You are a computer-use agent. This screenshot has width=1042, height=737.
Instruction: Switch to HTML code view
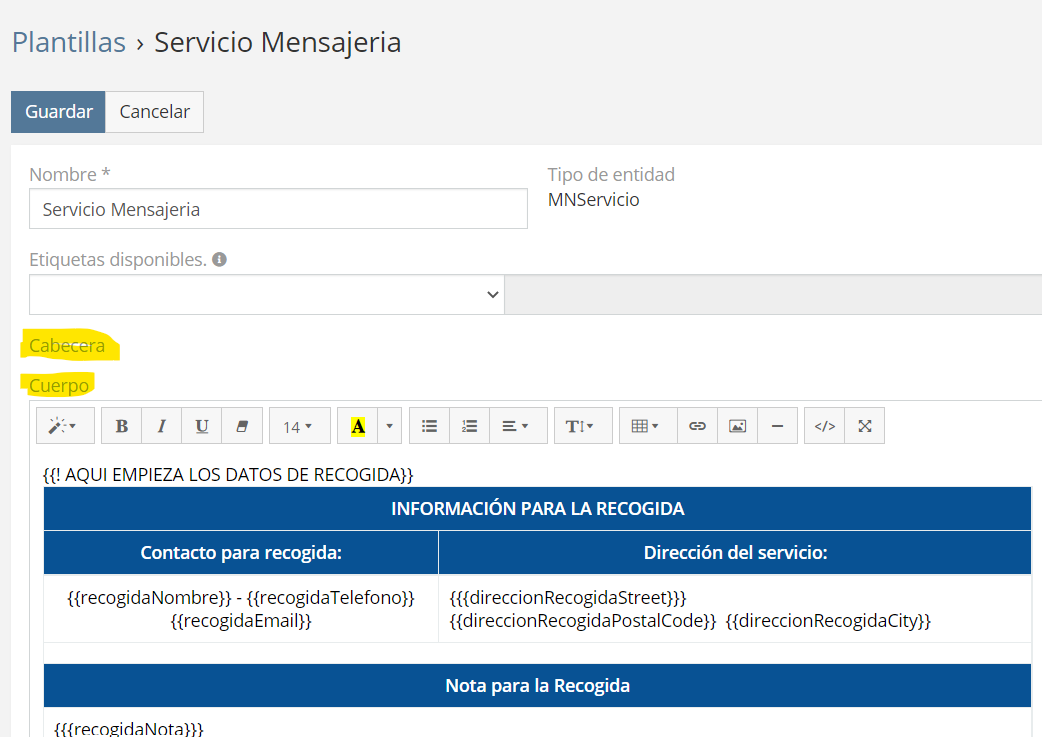click(824, 426)
